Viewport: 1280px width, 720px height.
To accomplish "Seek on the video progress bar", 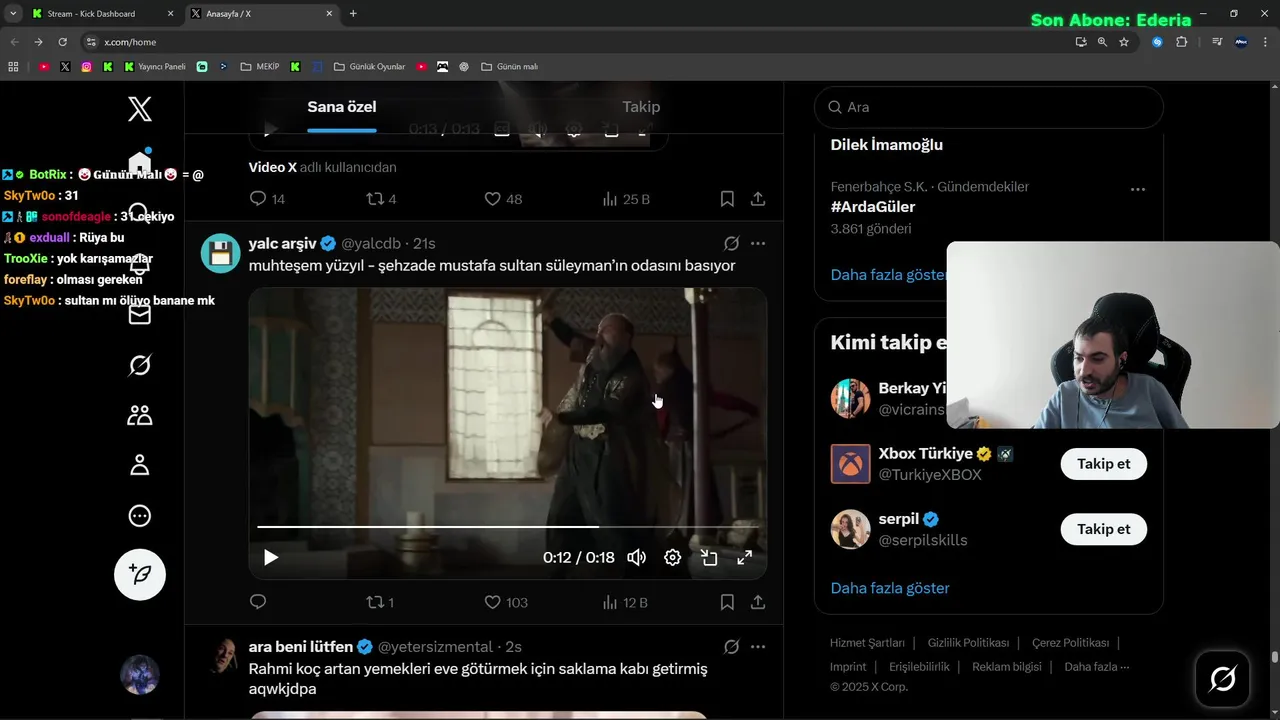I will pyautogui.click(x=507, y=526).
